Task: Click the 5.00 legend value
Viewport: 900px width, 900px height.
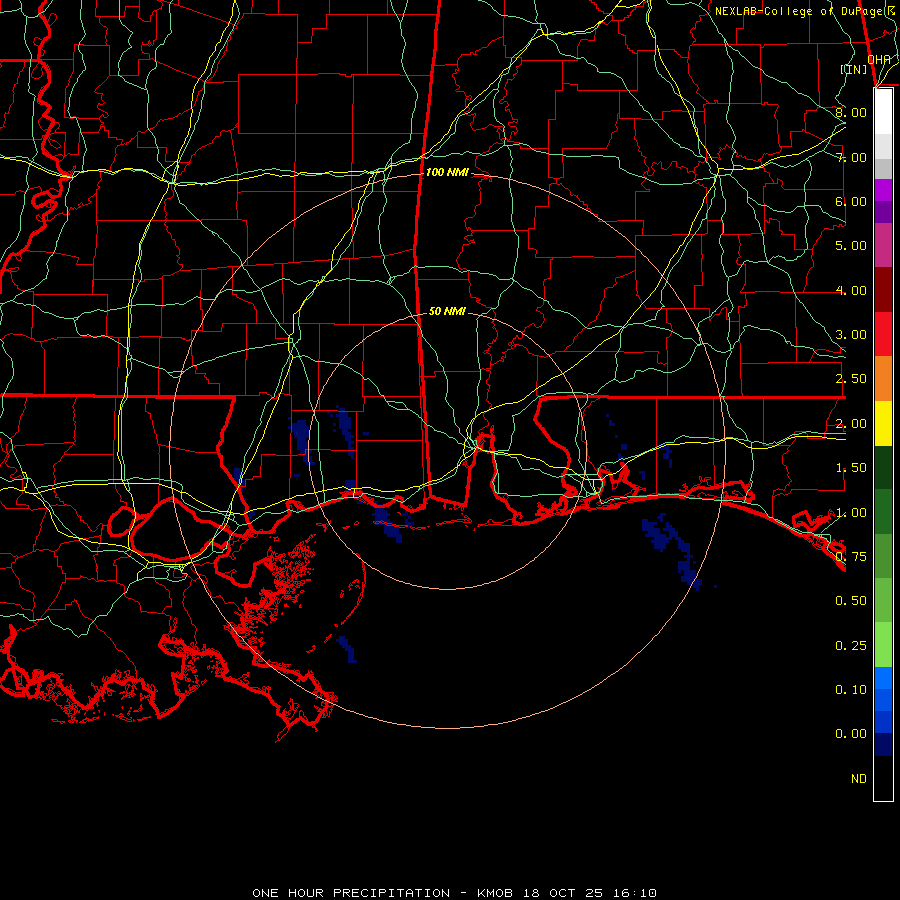Action: (851, 246)
